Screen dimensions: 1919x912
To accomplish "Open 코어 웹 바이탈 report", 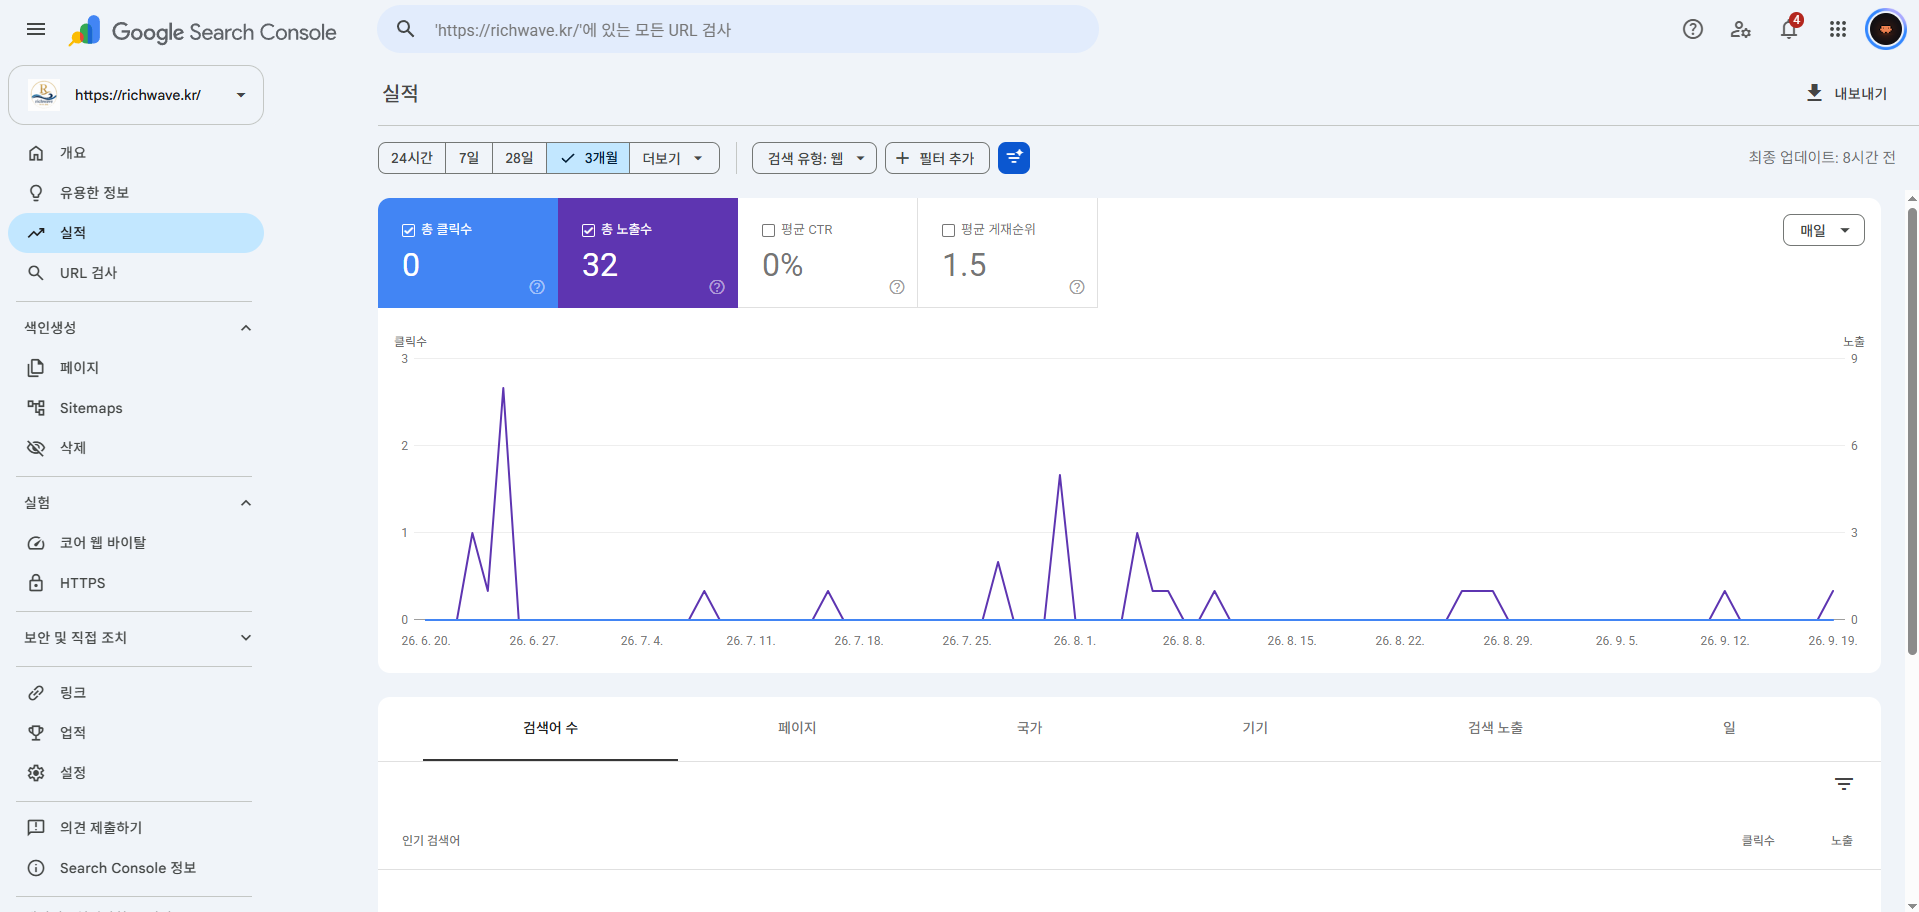I will pyautogui.click(x=136, y=543).
